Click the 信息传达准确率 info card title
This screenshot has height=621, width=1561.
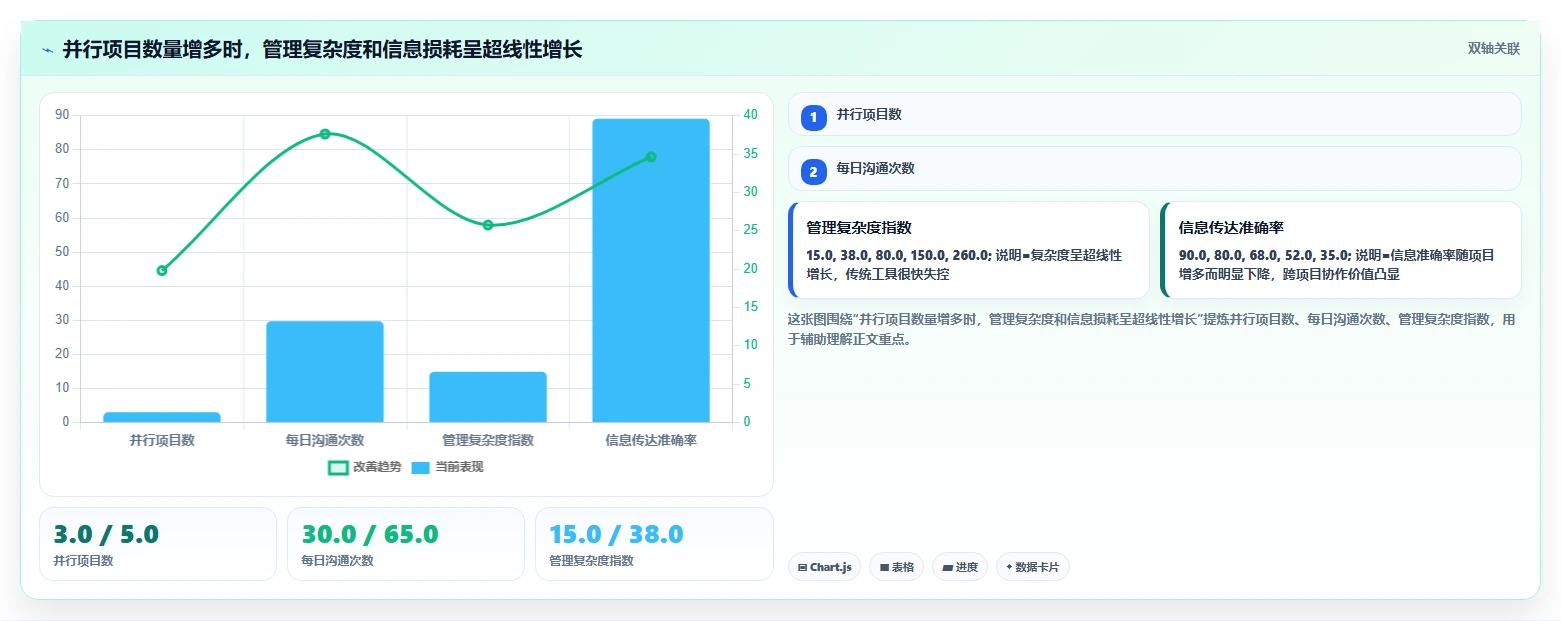click(1231, 228)
